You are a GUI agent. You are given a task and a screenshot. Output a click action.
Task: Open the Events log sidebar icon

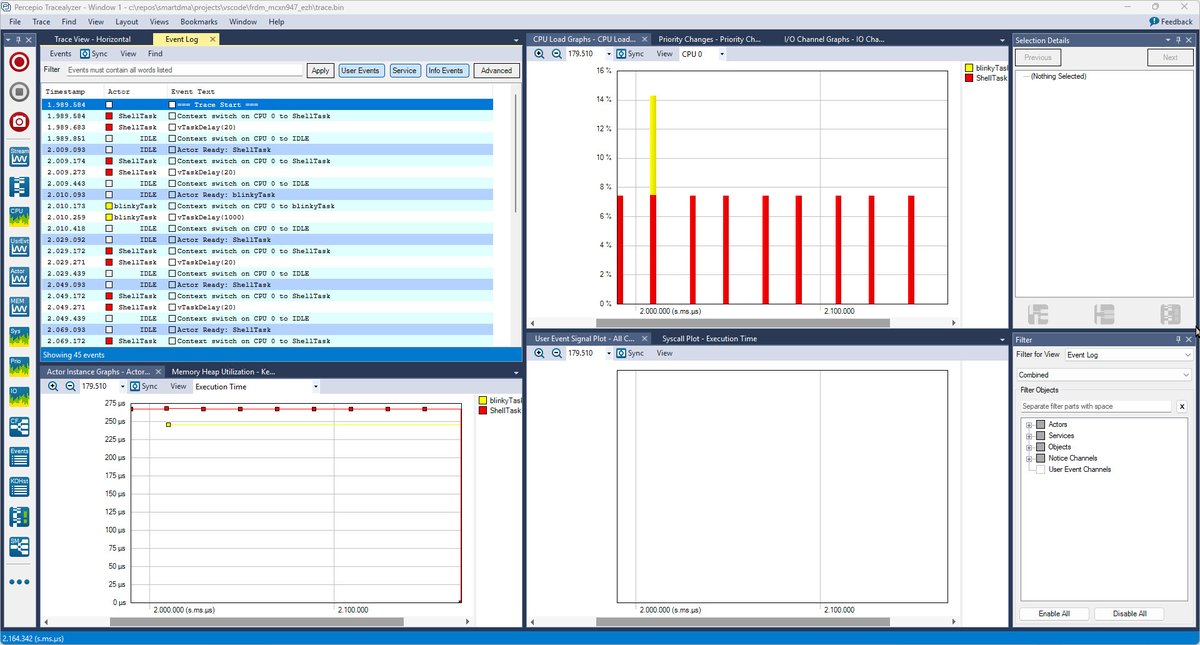[19, 457]
